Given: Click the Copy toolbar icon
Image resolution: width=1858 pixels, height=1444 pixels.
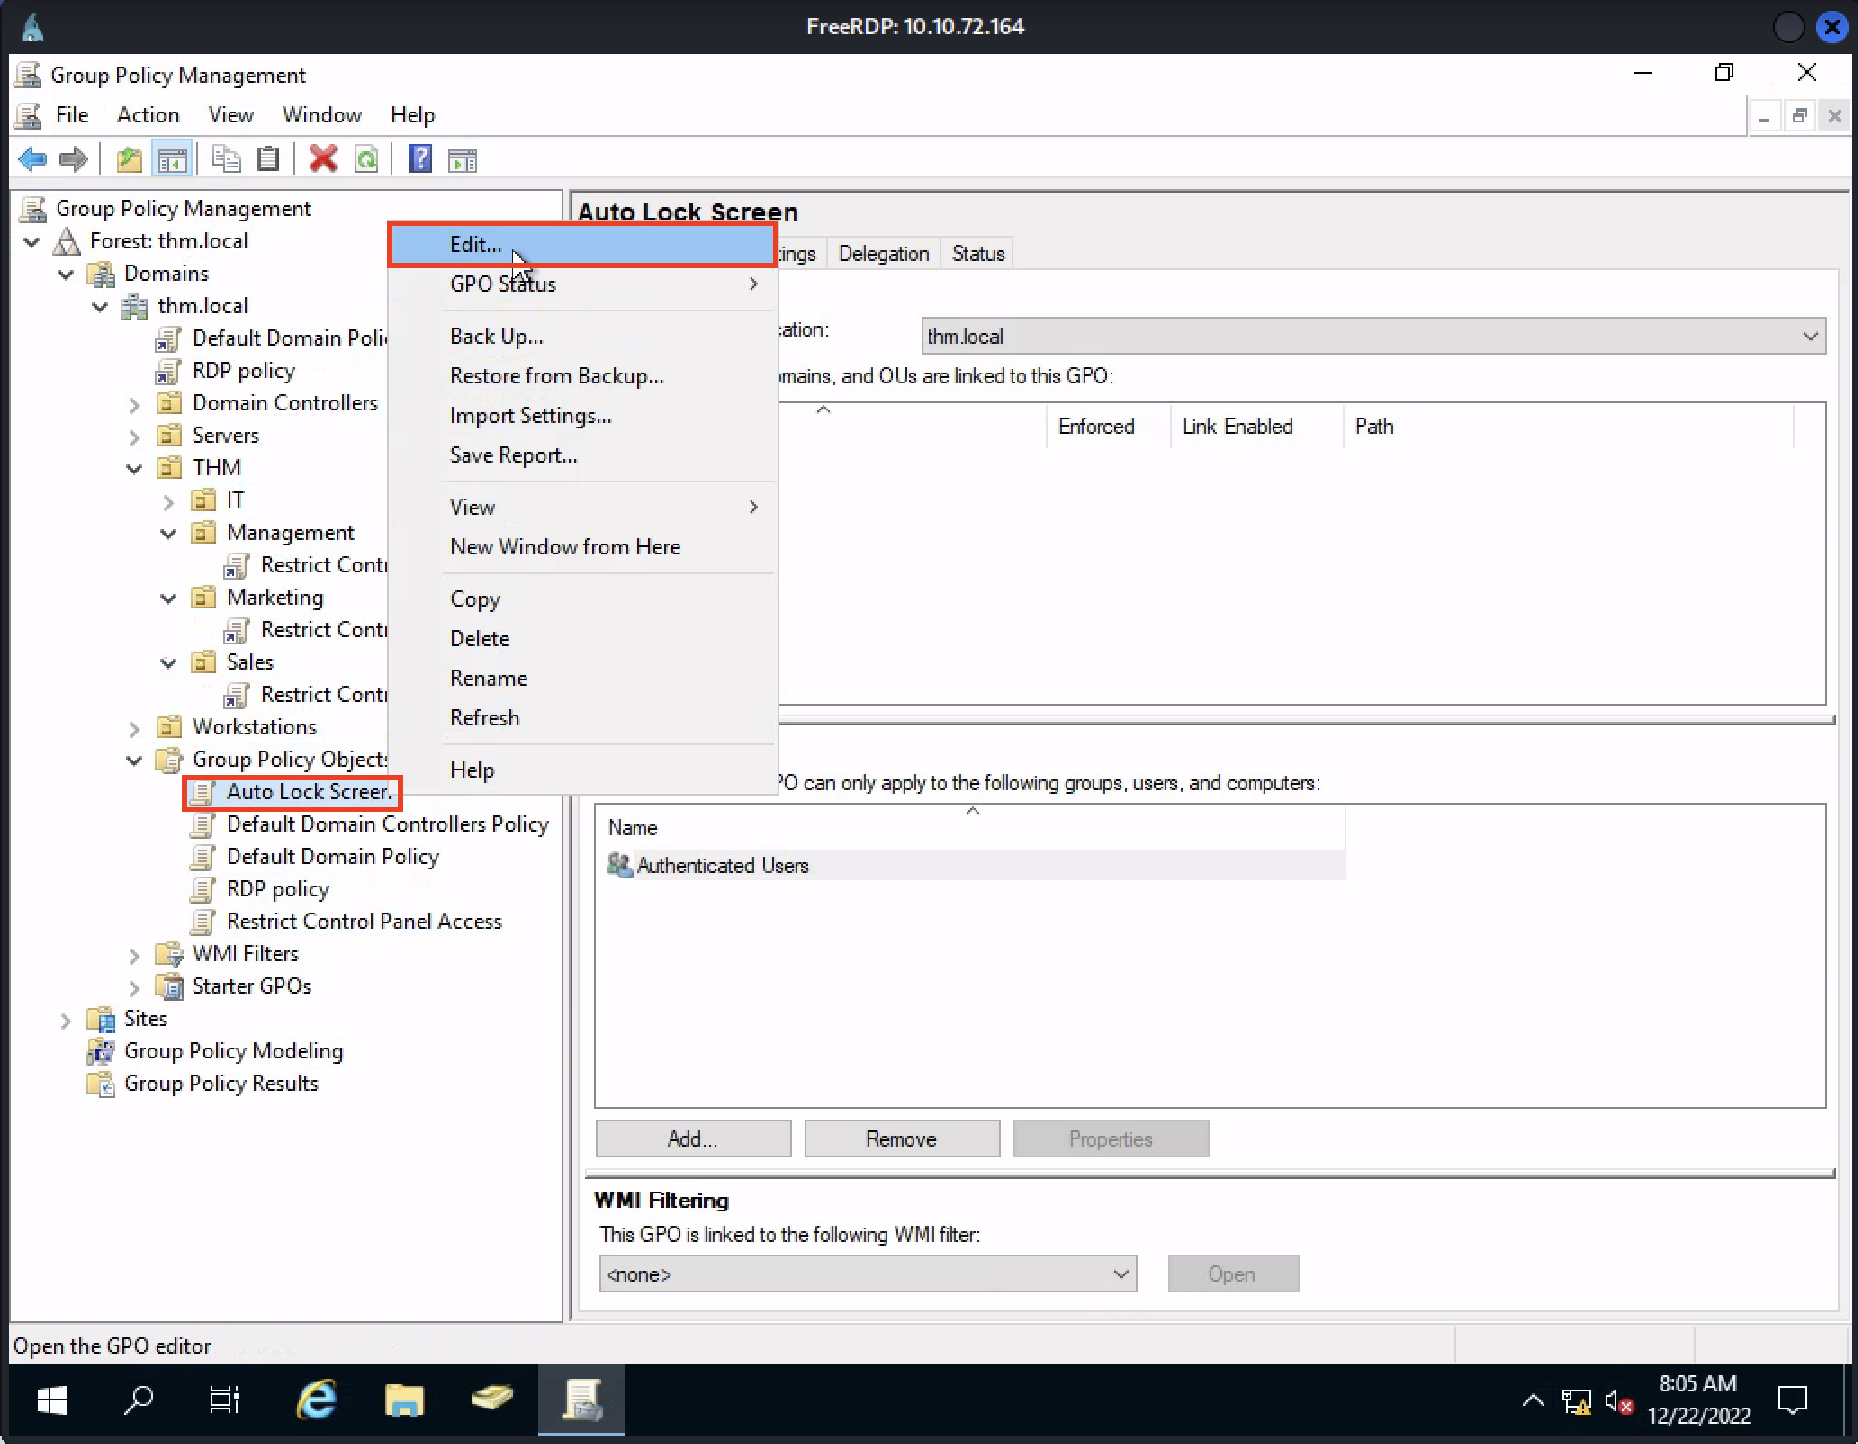Looking at the screenshot, I should tap(226, 159).
